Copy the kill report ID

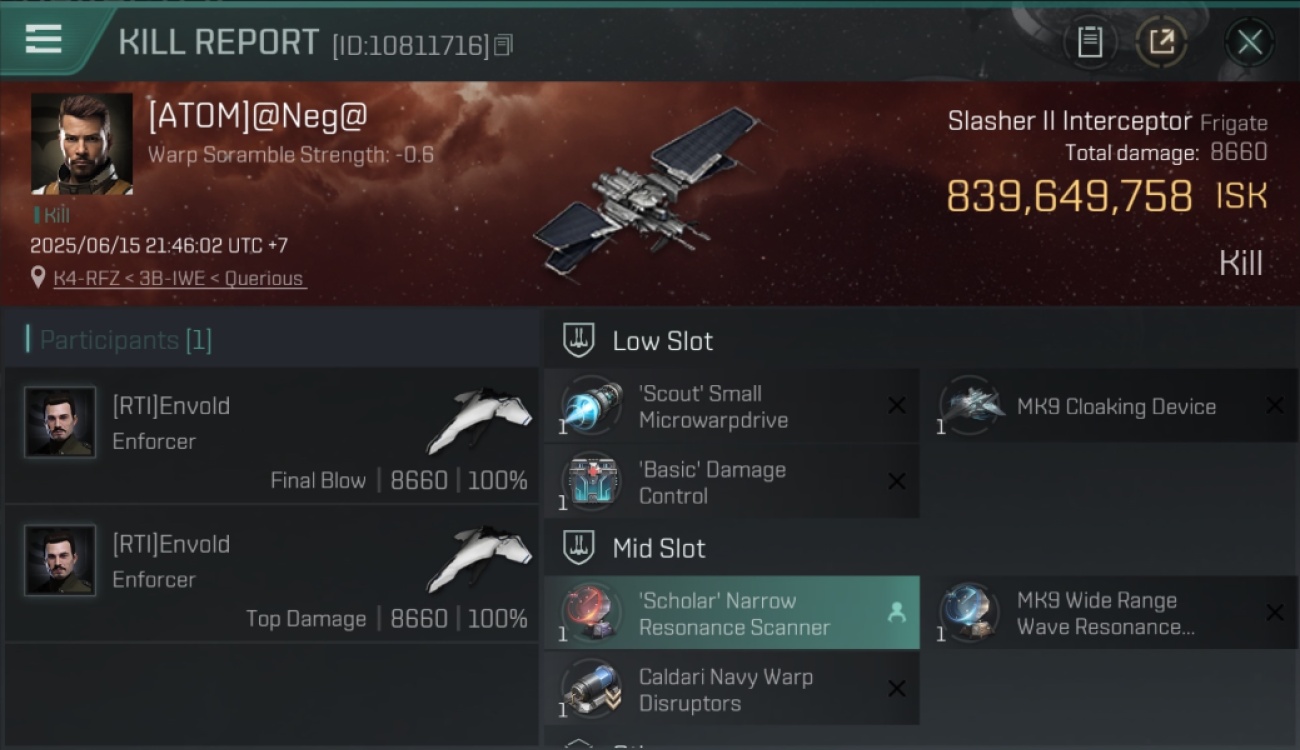[x=504, y=45]
